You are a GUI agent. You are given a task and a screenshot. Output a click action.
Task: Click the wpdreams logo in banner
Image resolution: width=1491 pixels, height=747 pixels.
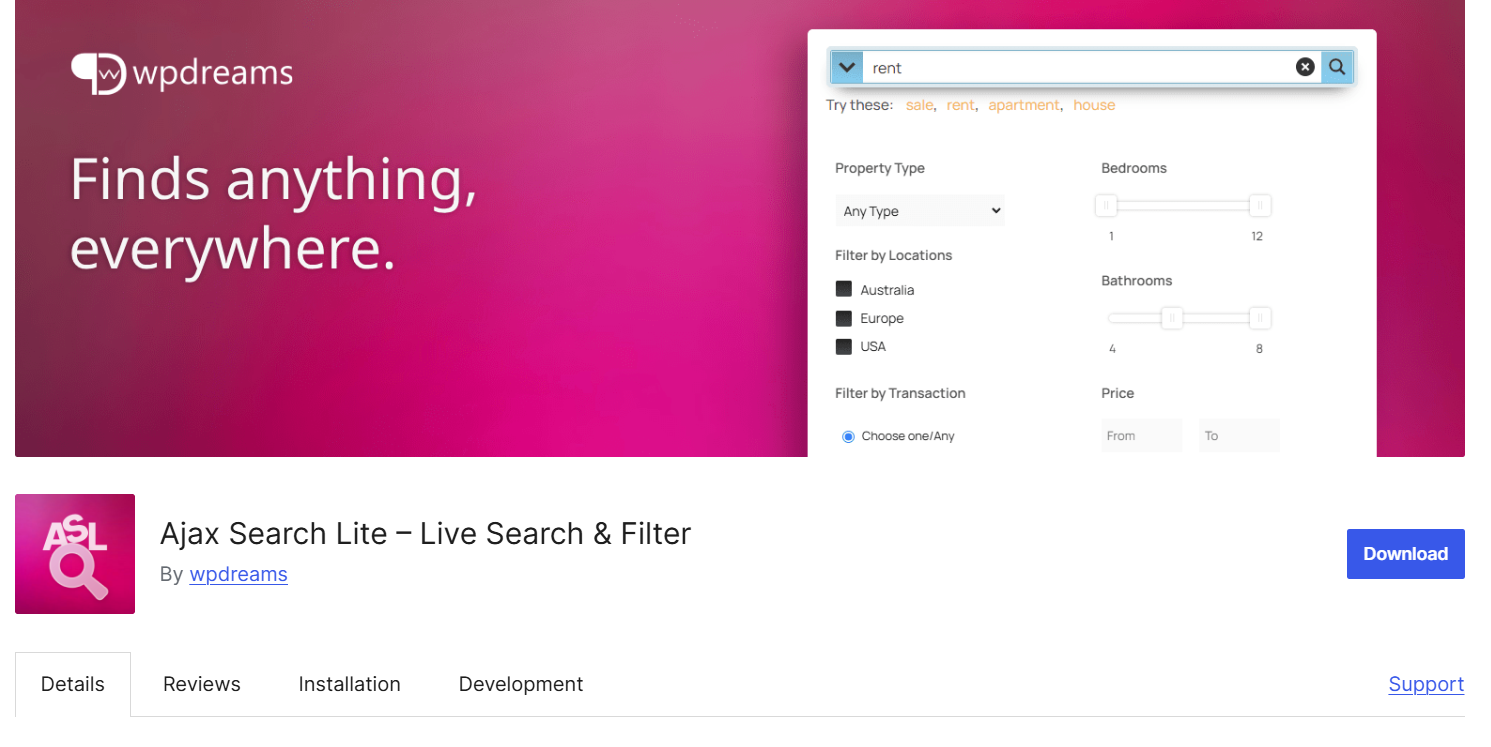point(182,73)
